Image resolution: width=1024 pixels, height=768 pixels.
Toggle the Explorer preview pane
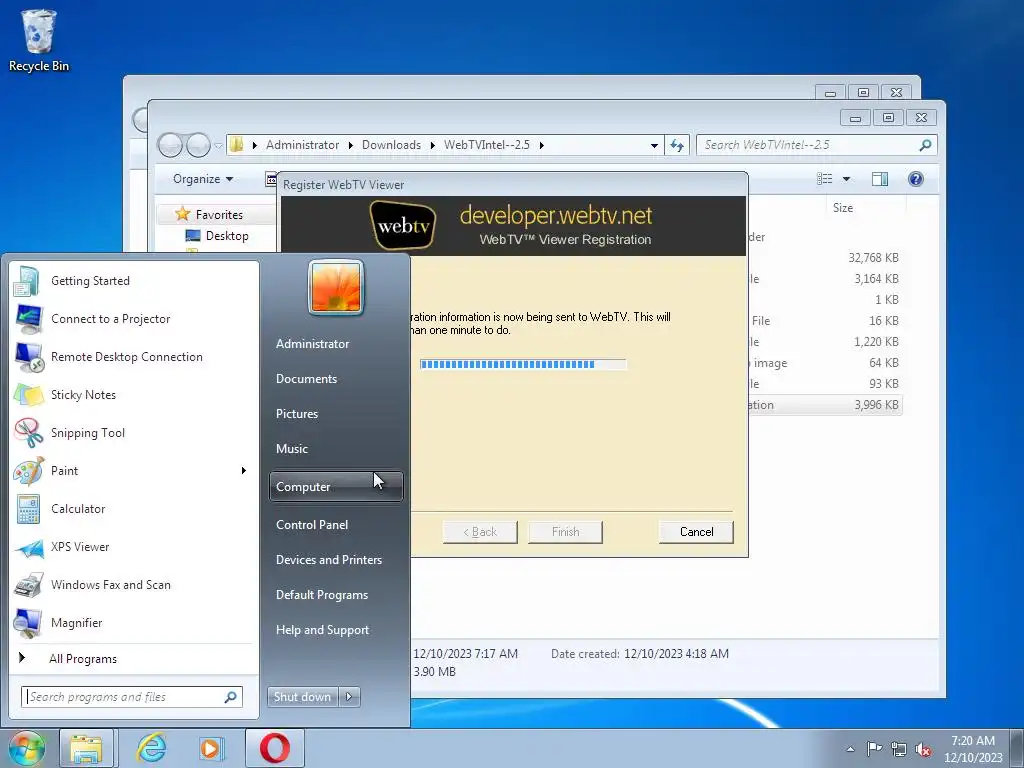pyautogui.click(x=880, y=179)
